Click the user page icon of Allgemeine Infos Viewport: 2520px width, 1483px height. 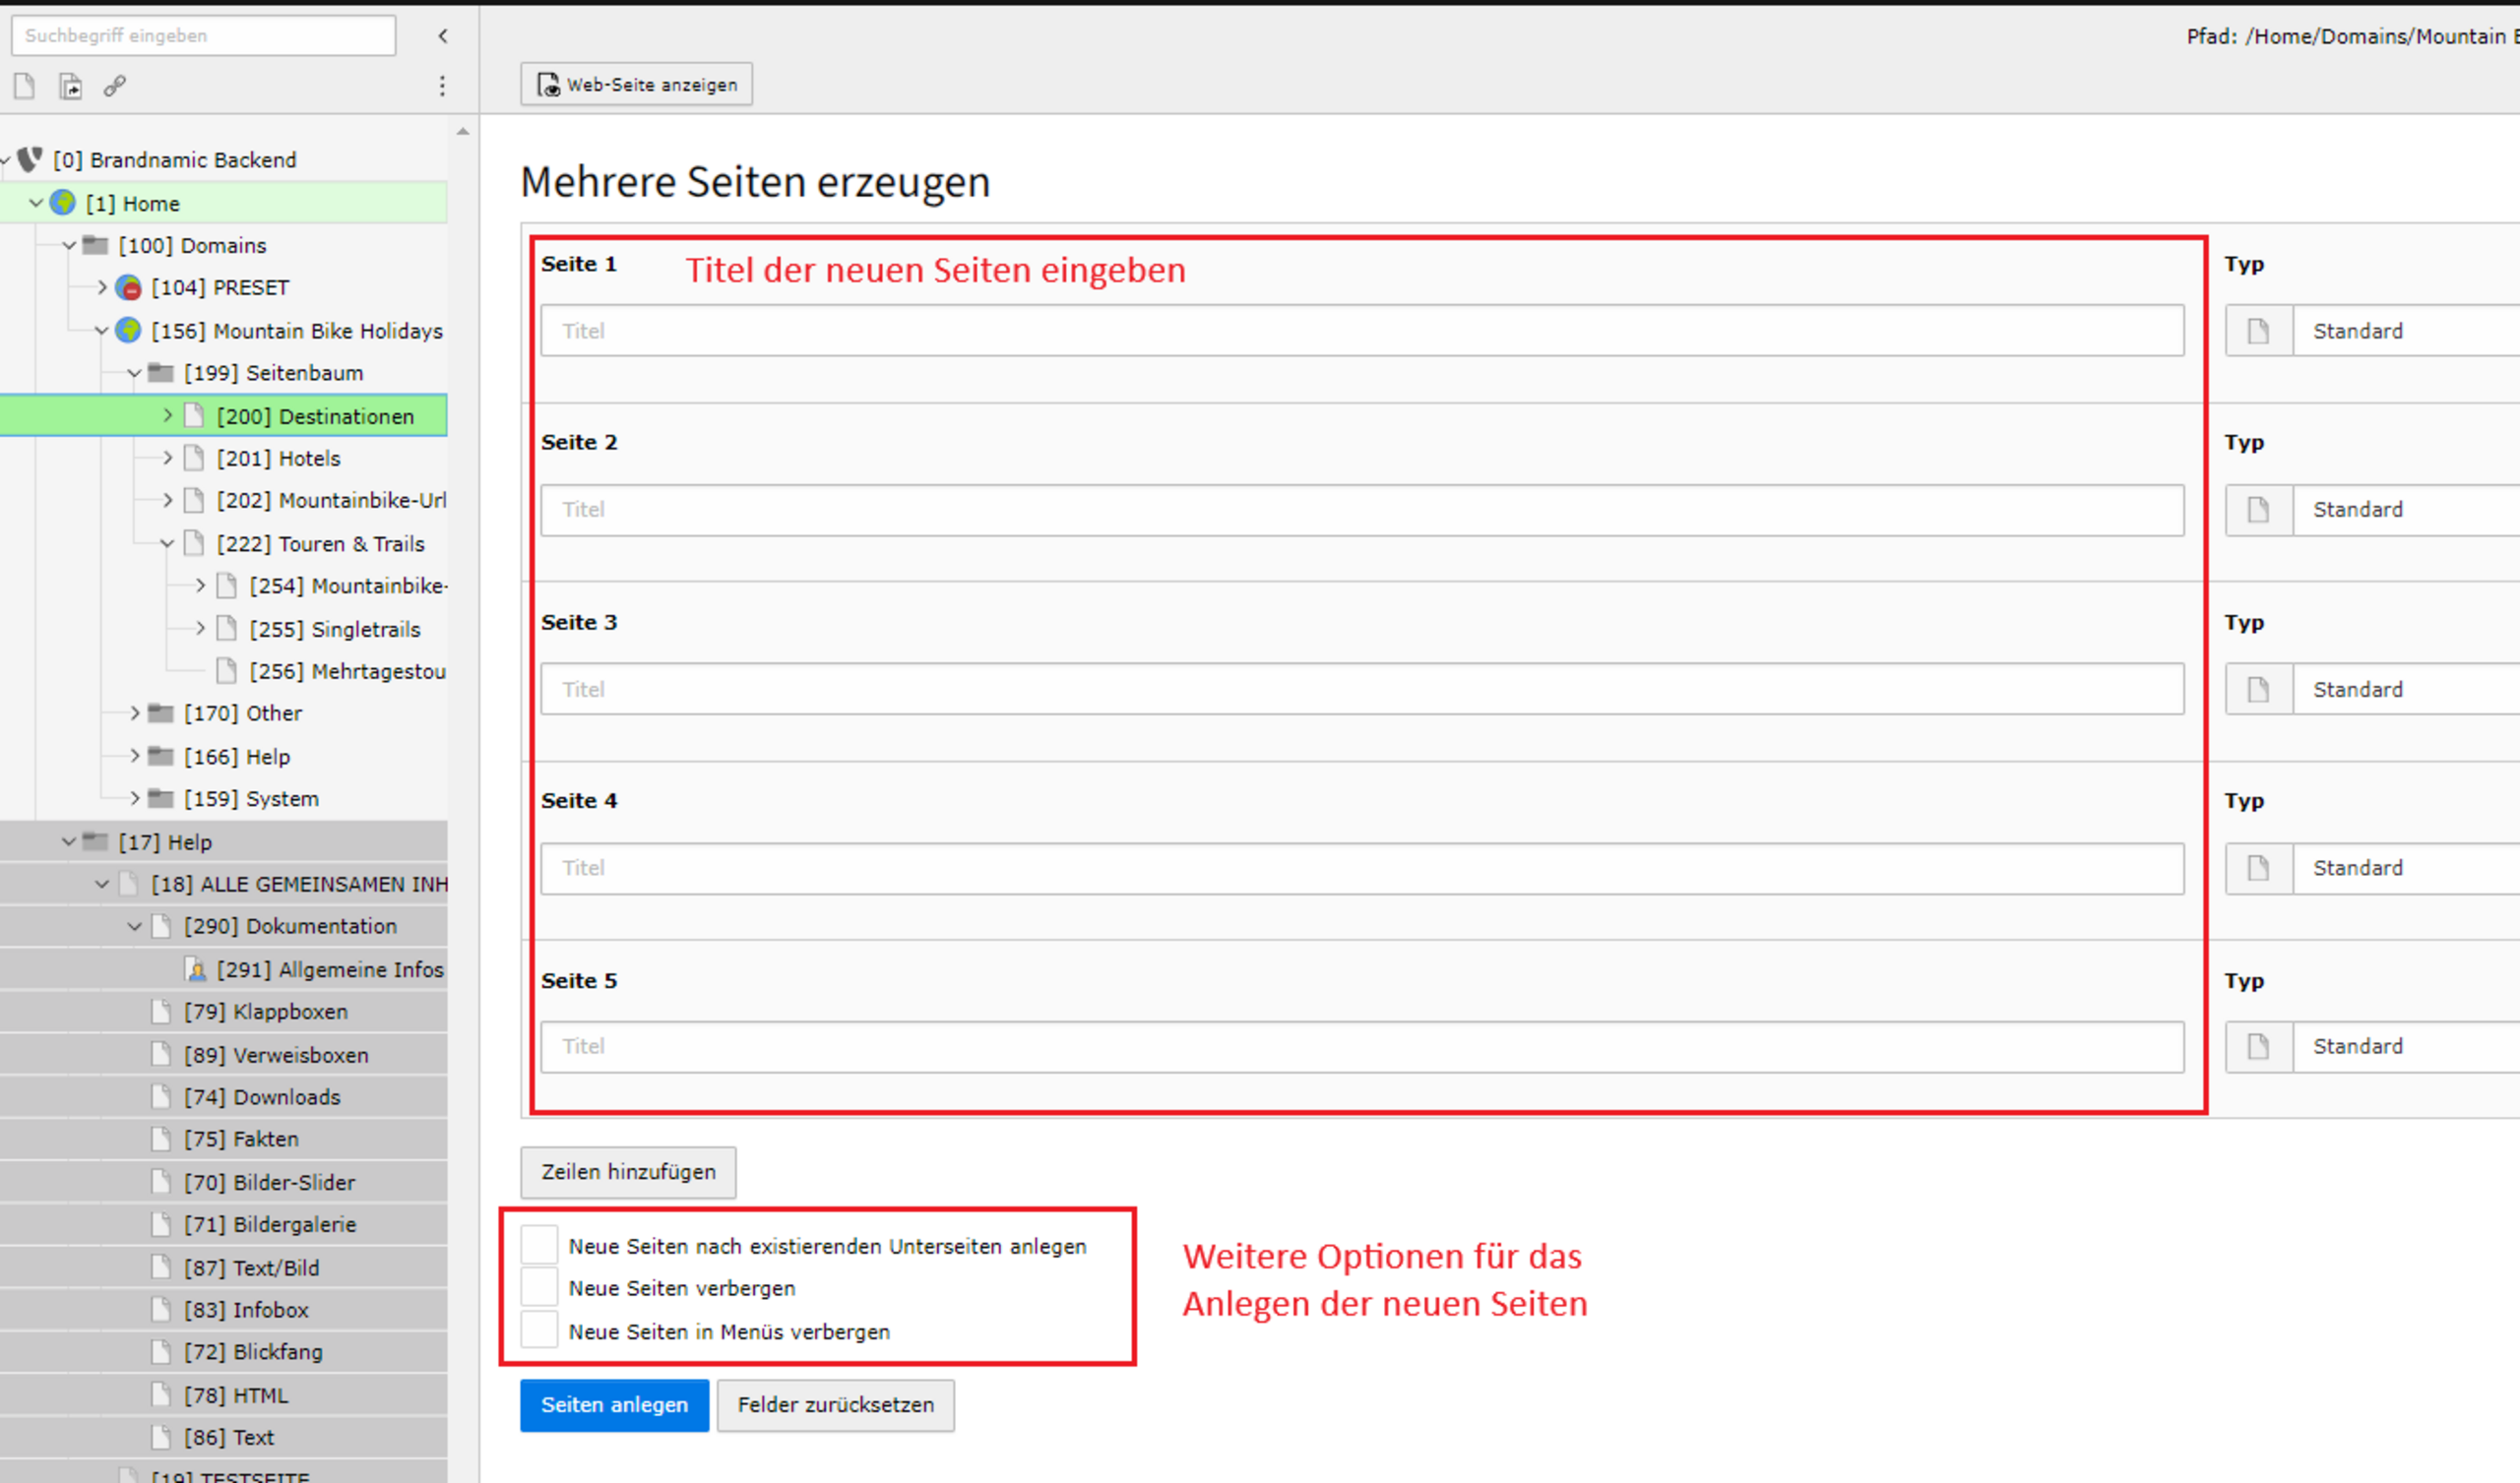click(197, 969)
